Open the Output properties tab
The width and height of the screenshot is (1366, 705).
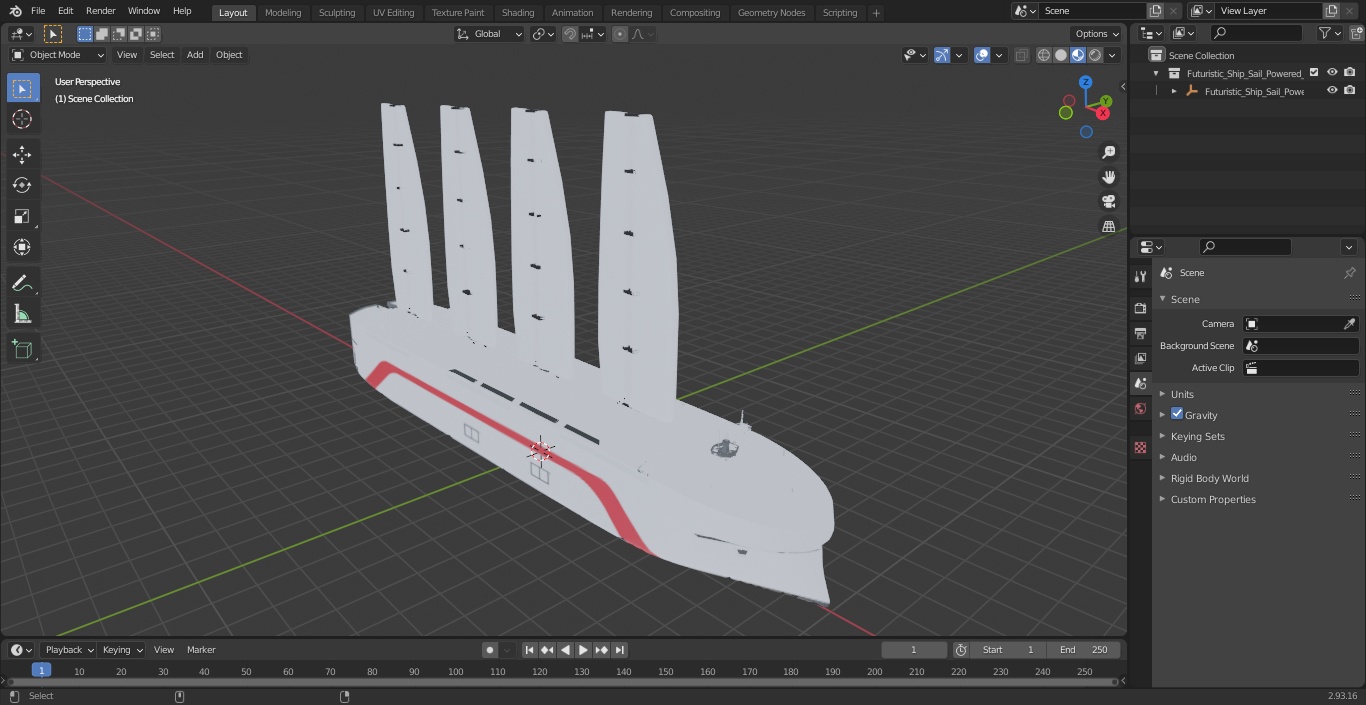click(x=1140, y=334)
